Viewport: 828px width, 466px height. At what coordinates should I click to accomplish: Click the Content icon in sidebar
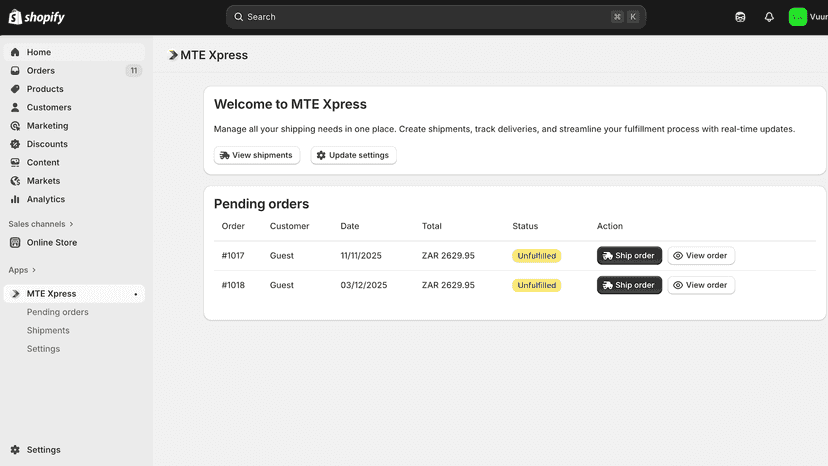(15, 162)
